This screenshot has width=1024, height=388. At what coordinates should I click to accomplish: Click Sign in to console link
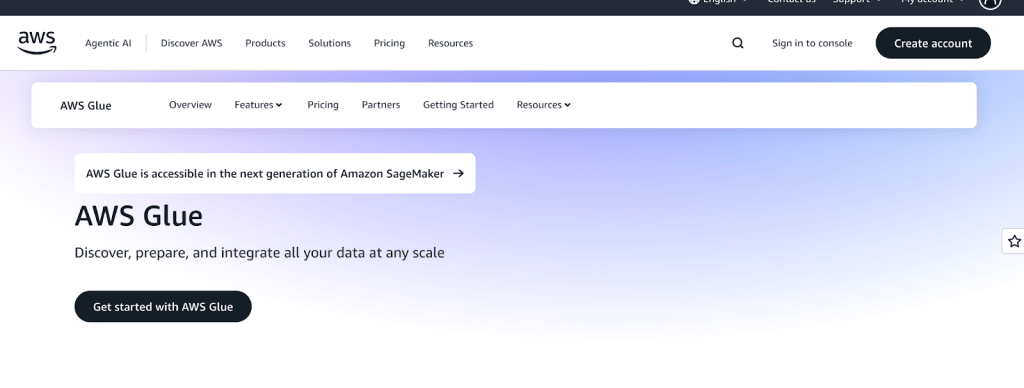coord(812,43)
